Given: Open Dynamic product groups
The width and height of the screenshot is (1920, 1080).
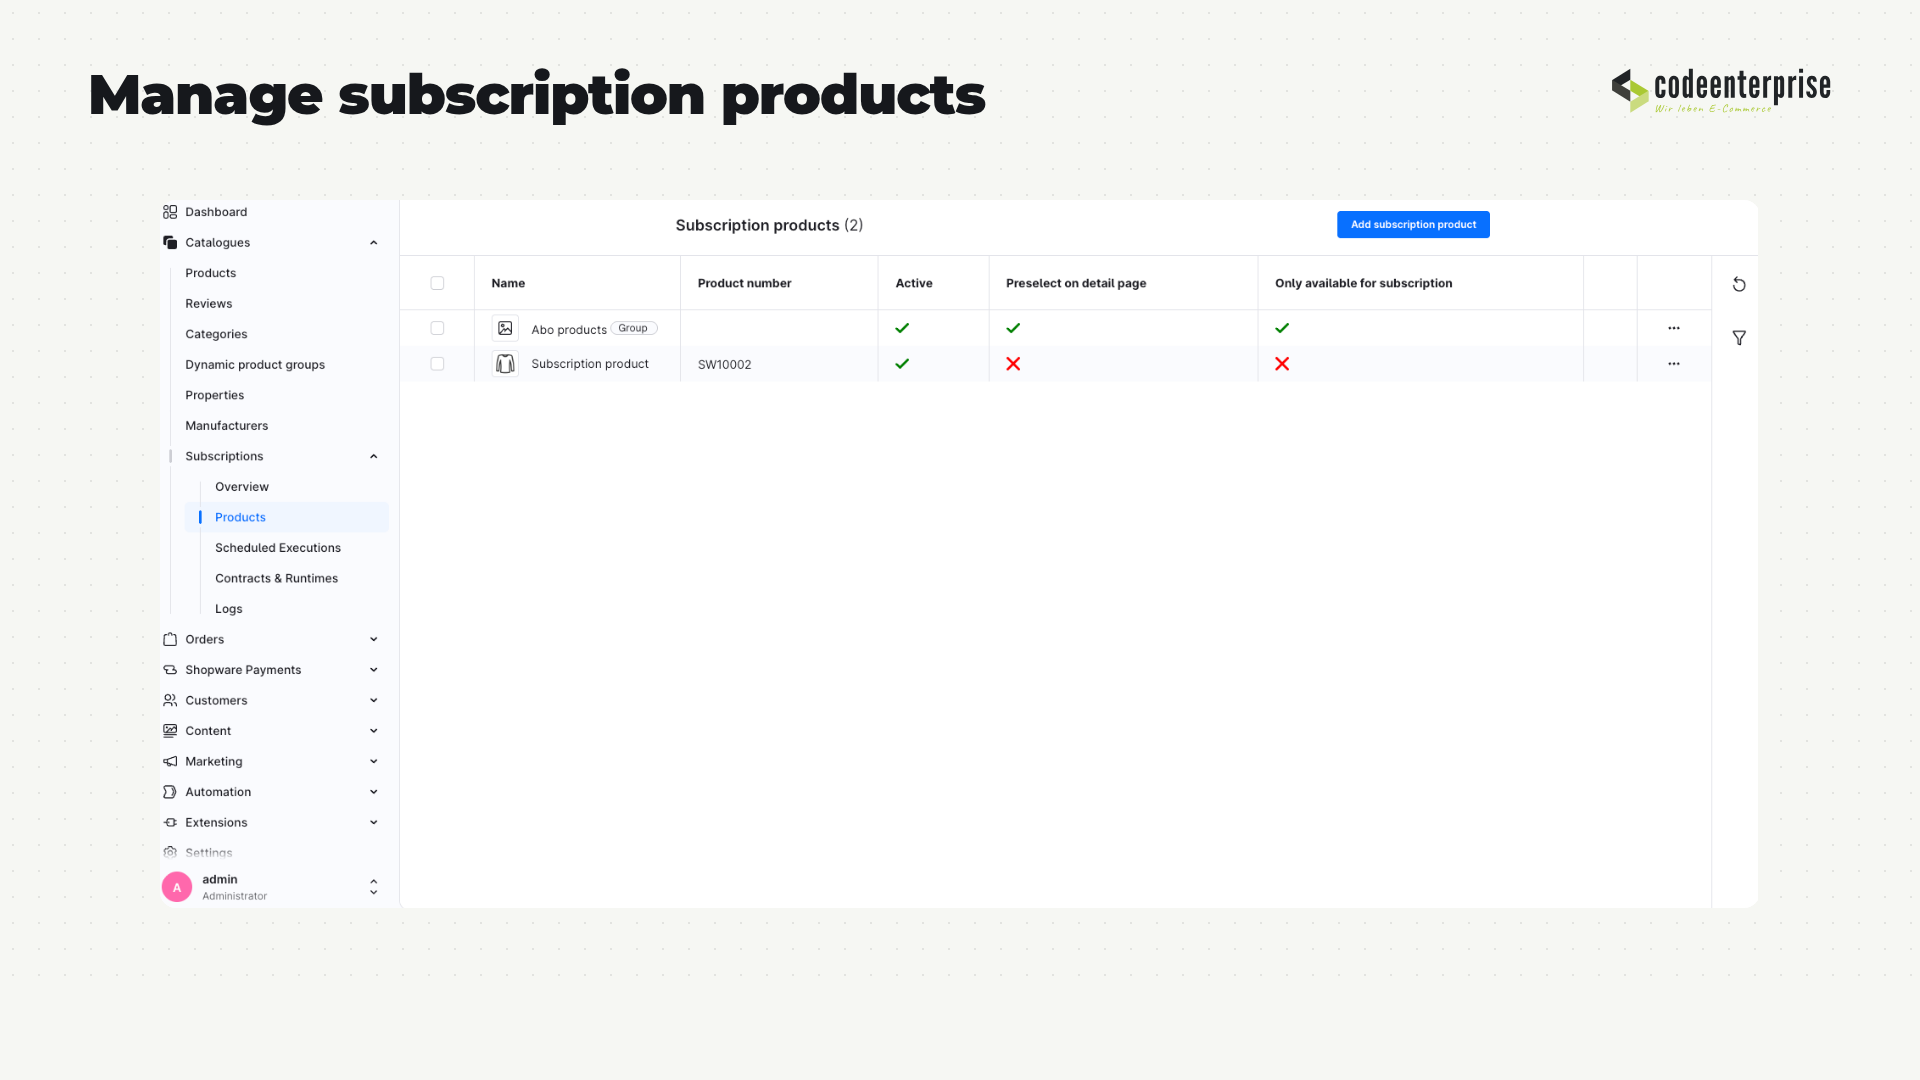Looking at the screenshot, I should tap(255, 365).
